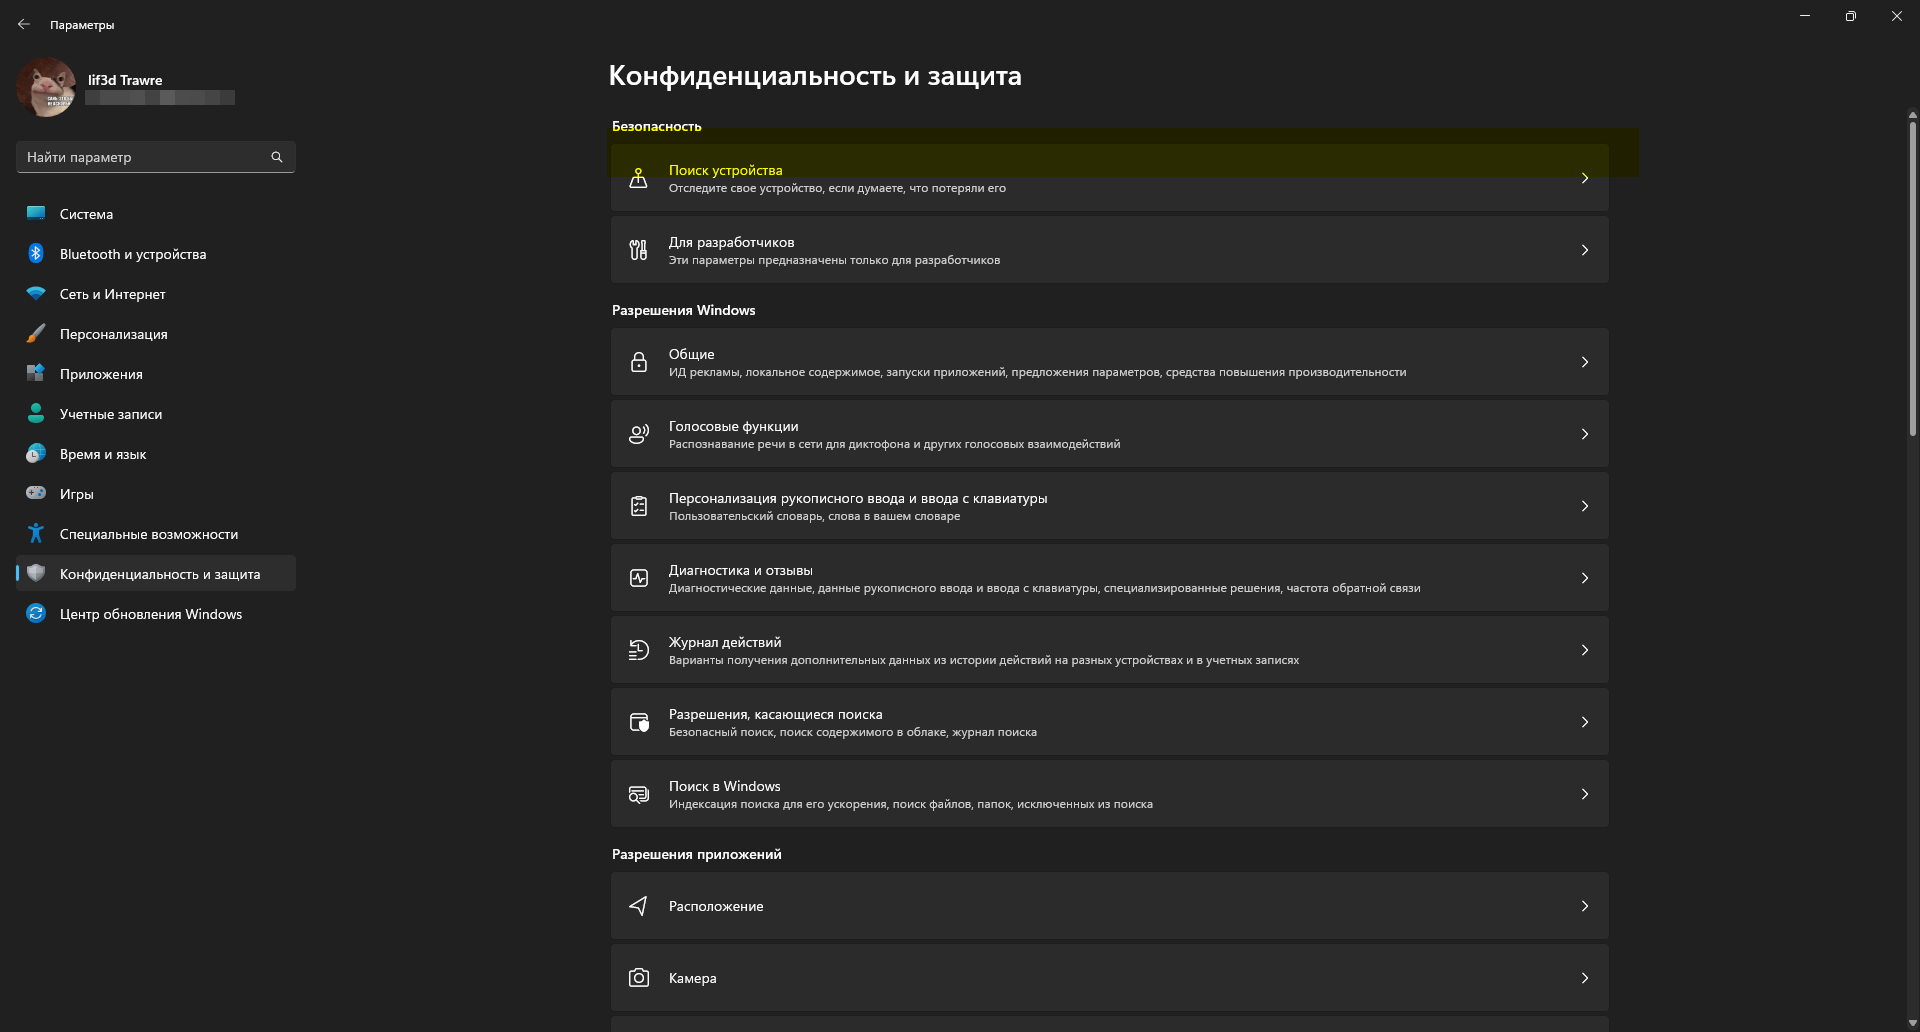Screen dimensions: 1920x1032
Task: Click the clipboard icon for Персонализация рукописного ввода
Action: pyautogui.click(x=638, y=506)
